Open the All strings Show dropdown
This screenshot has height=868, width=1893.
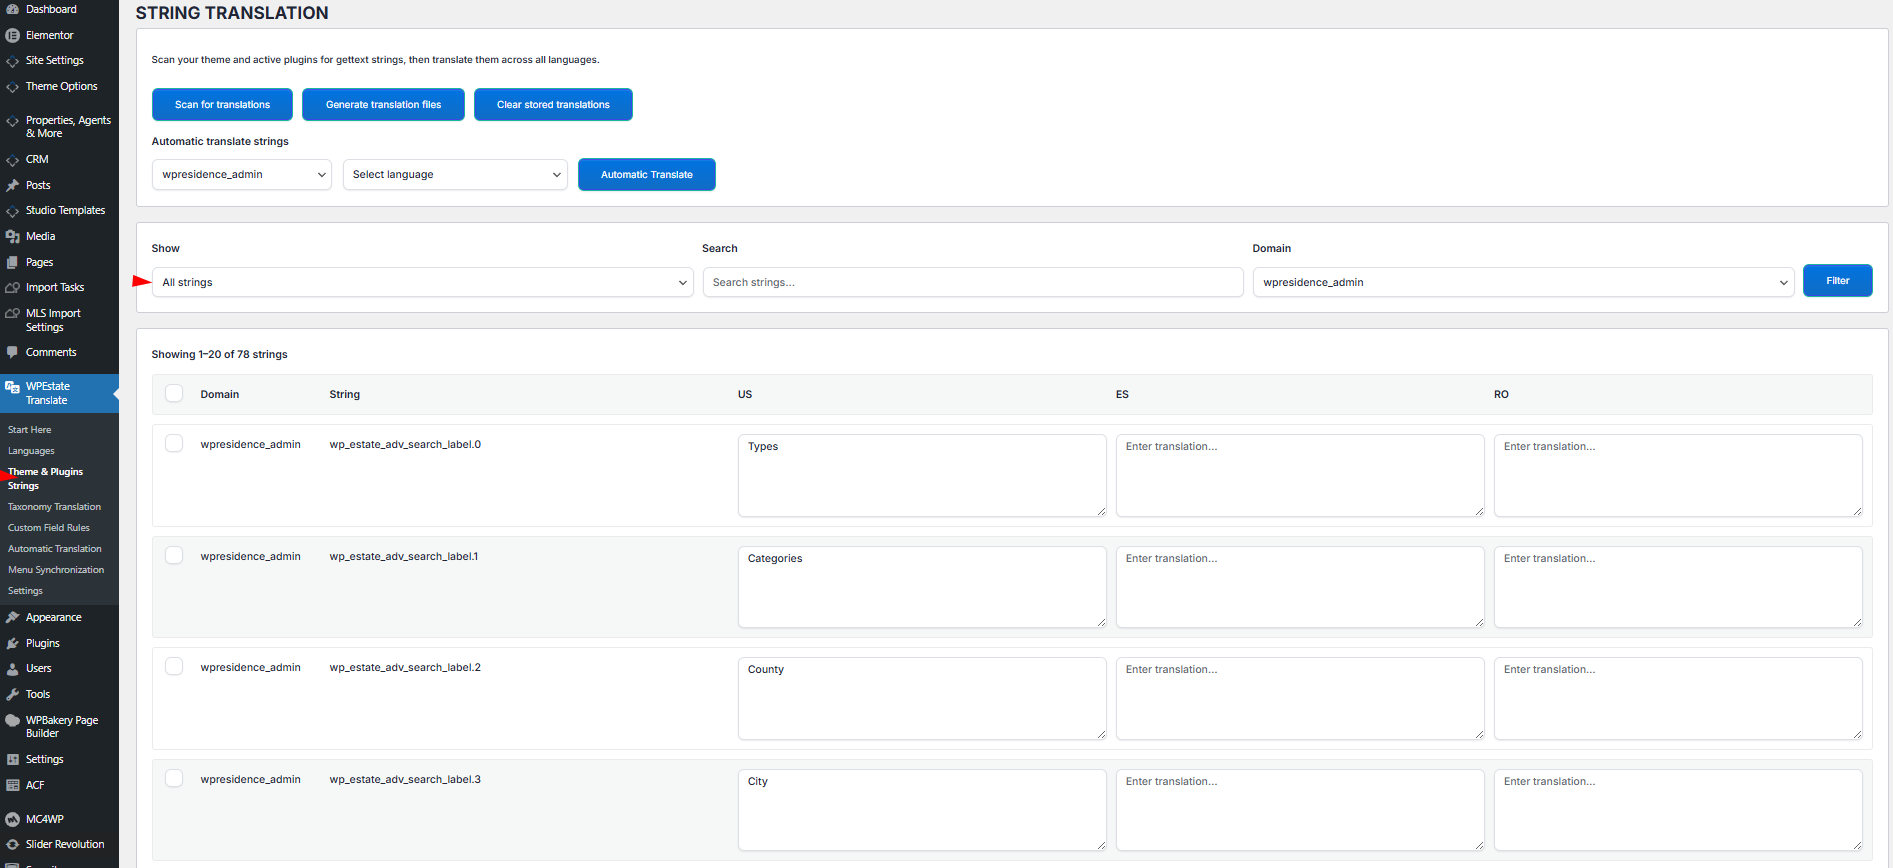tap(422, 283)
